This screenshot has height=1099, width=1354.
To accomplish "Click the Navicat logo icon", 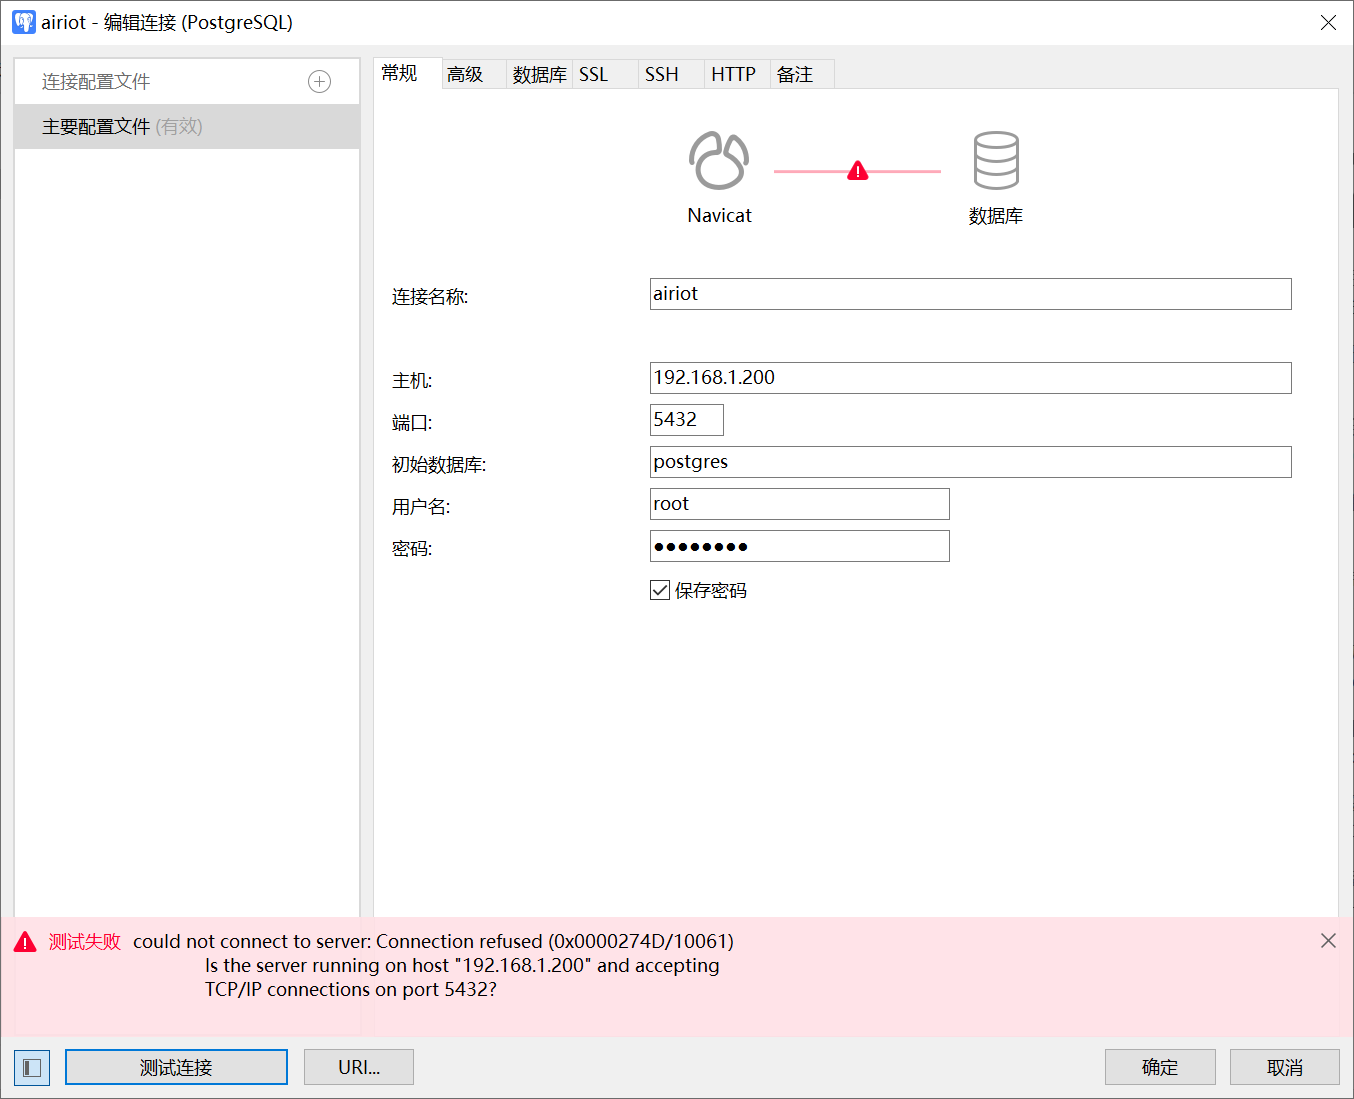I will 718,161.
